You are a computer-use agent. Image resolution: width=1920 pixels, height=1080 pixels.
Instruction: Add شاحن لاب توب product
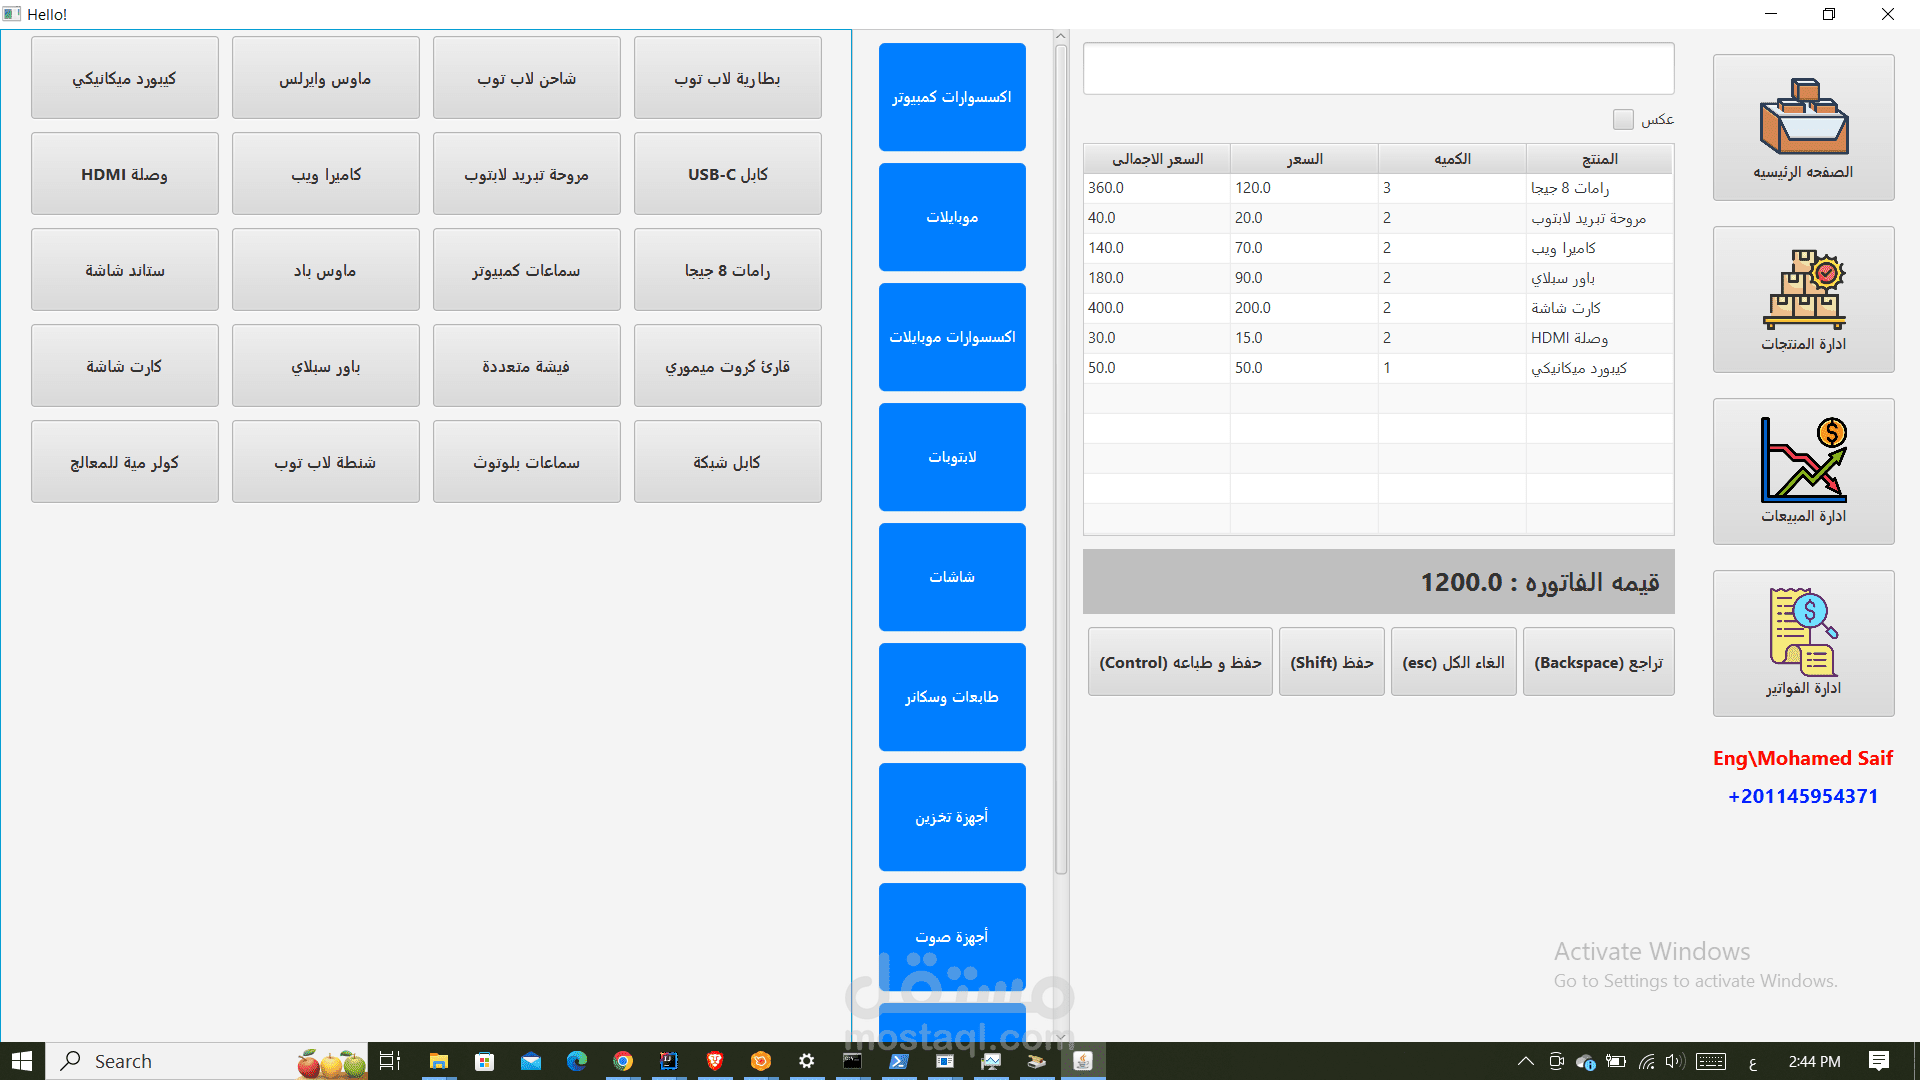coord(527,78)
